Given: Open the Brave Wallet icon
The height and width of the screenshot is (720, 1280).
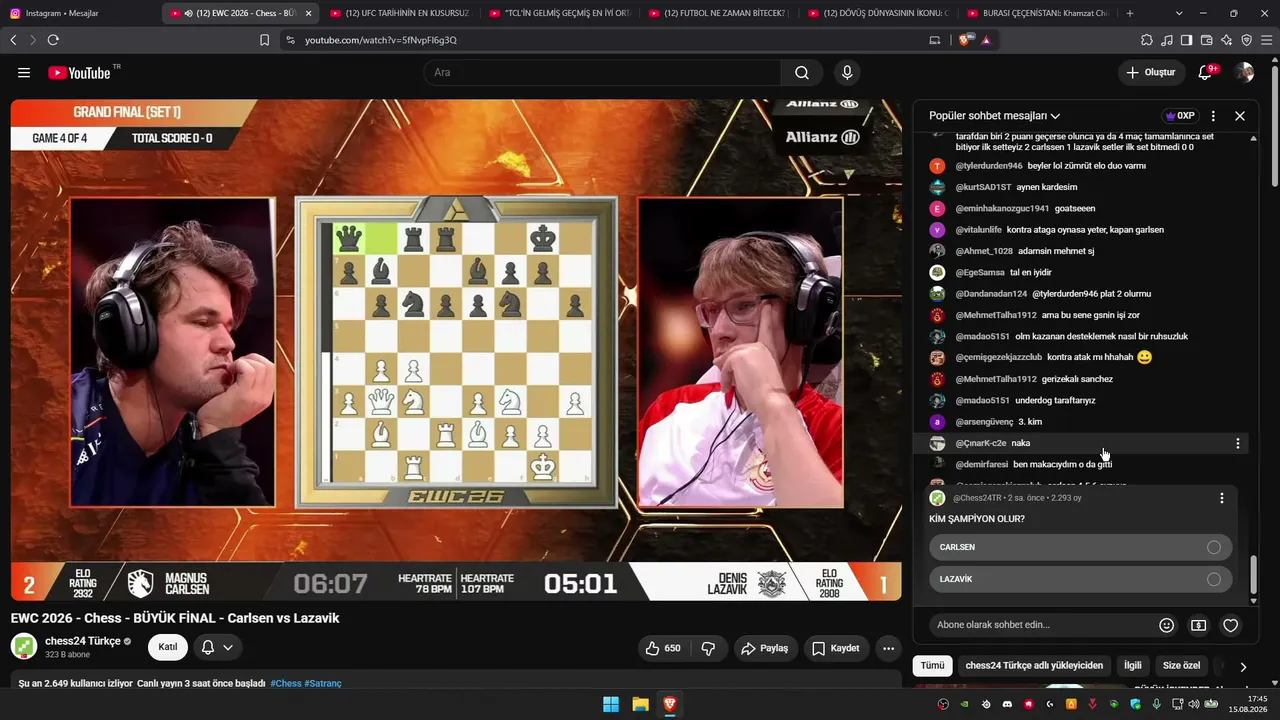Looking at the screenshot, I should [x=1207, y=40].
